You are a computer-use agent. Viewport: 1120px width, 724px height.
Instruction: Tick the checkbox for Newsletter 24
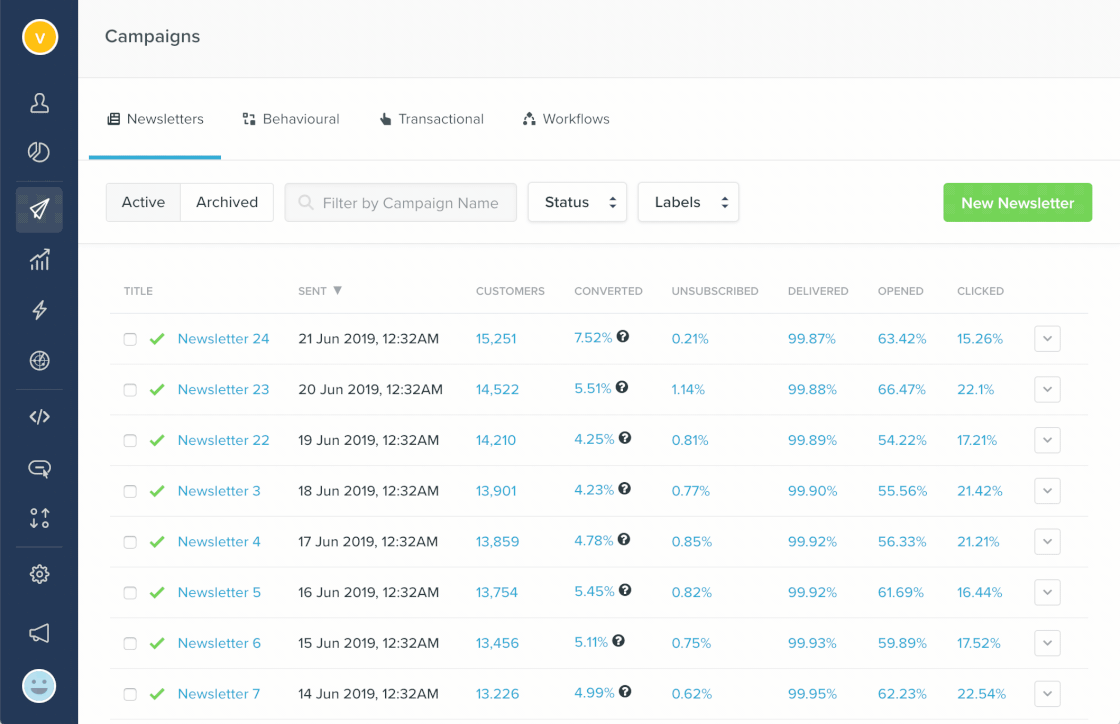pos(130,339)
